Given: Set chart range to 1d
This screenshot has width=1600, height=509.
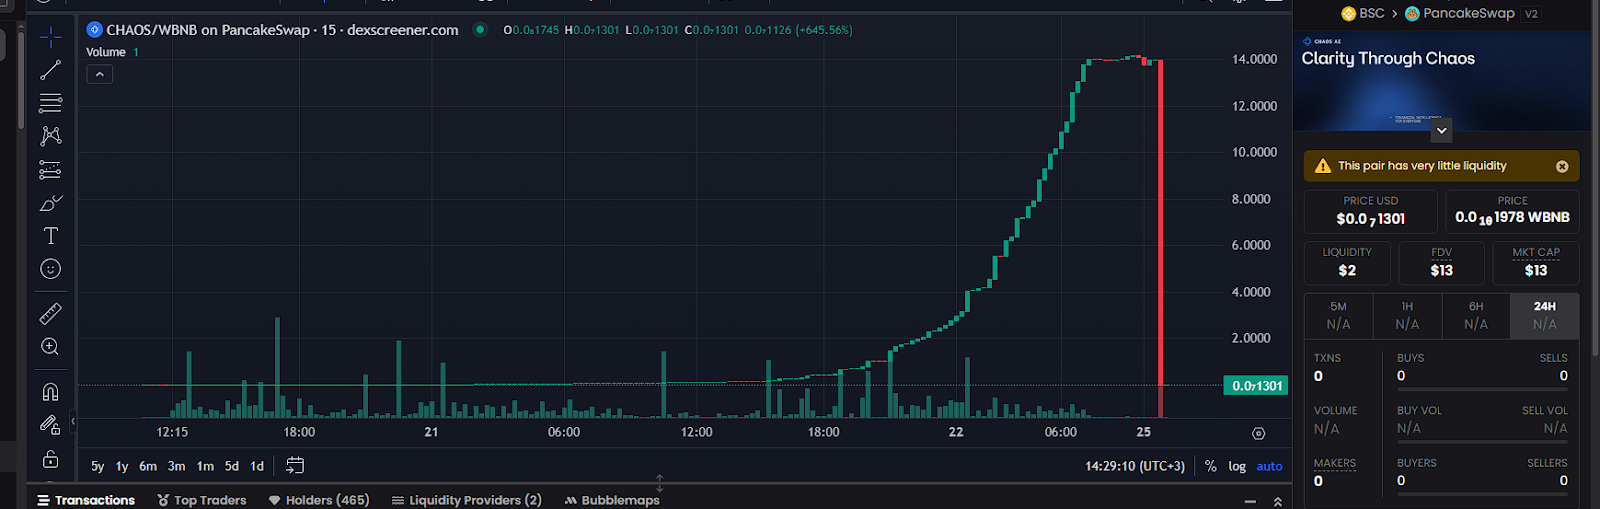Looking at the screenshot, I should pyautogui.click(x=257, y=466).
